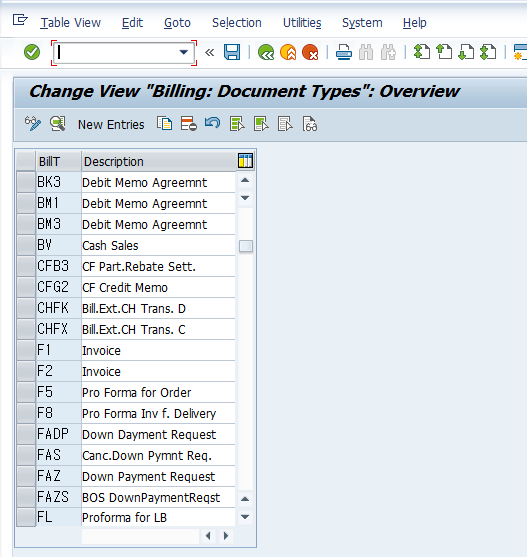Select the row selector for BV Cash Sales
The height and width of the screenshot is (557, 527).
(26, 245)
